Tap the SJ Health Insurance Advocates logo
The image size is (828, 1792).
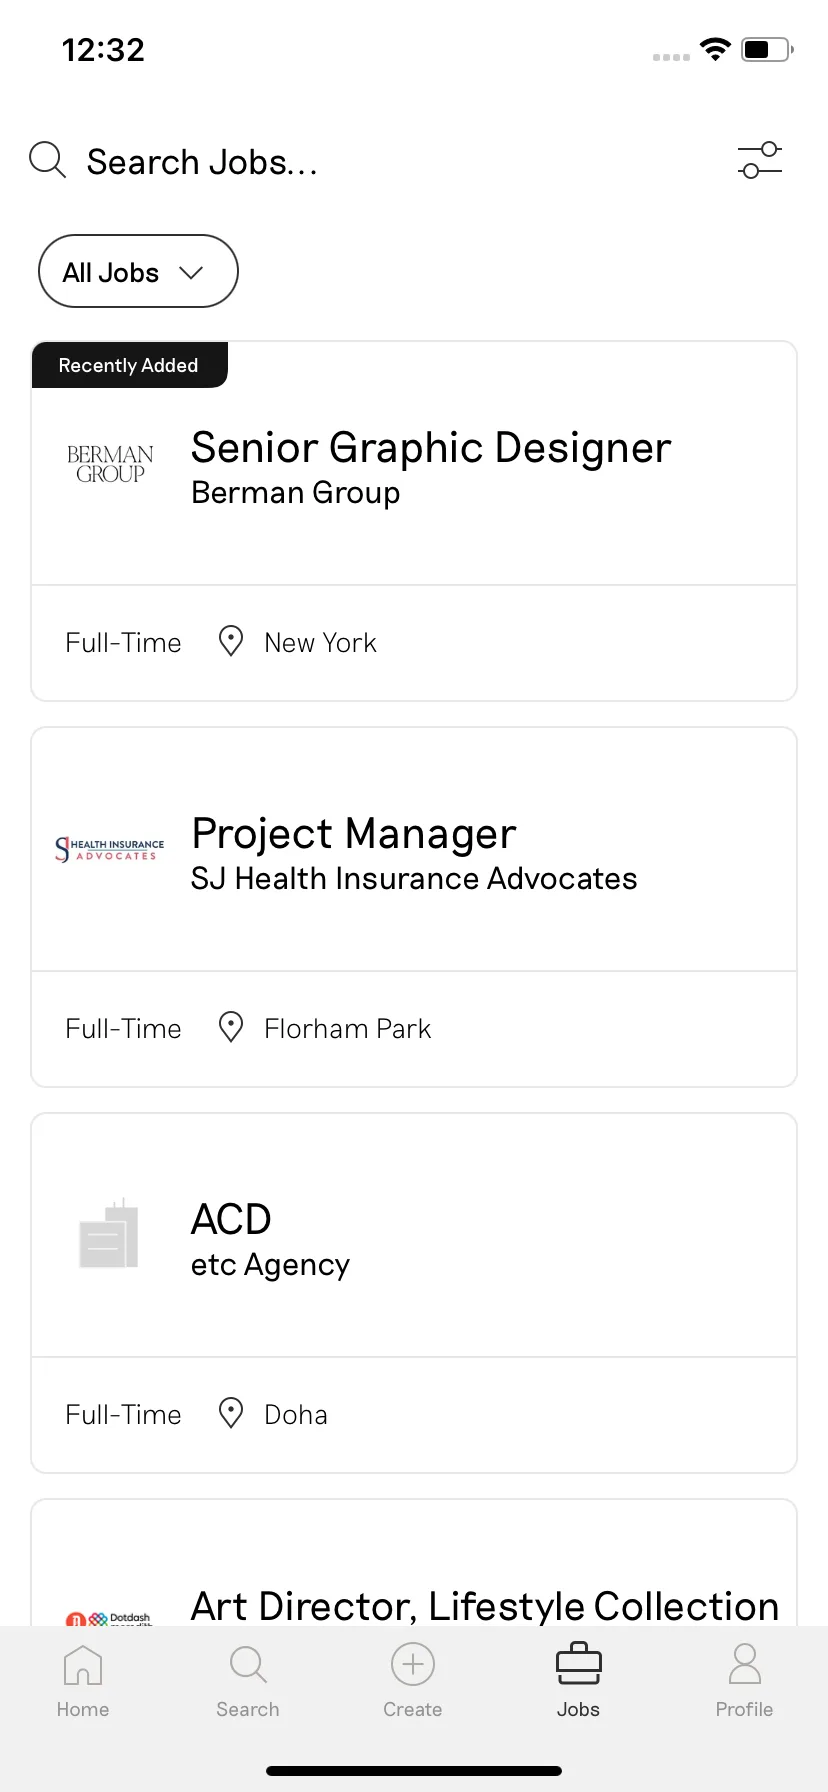point(110,850)
